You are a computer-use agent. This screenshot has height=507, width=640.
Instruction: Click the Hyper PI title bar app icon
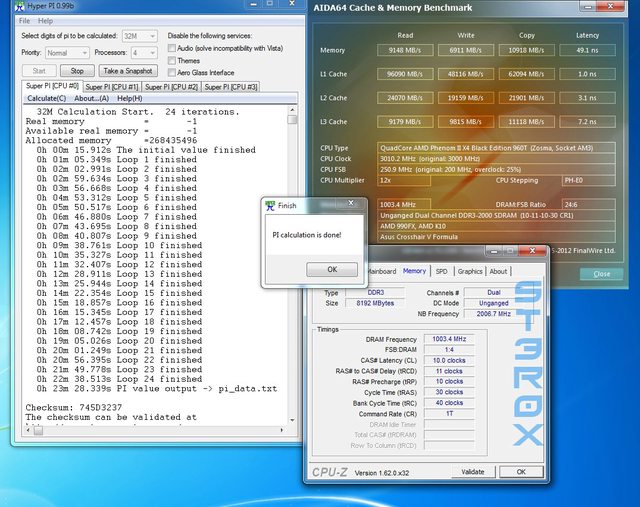(19, 6)
